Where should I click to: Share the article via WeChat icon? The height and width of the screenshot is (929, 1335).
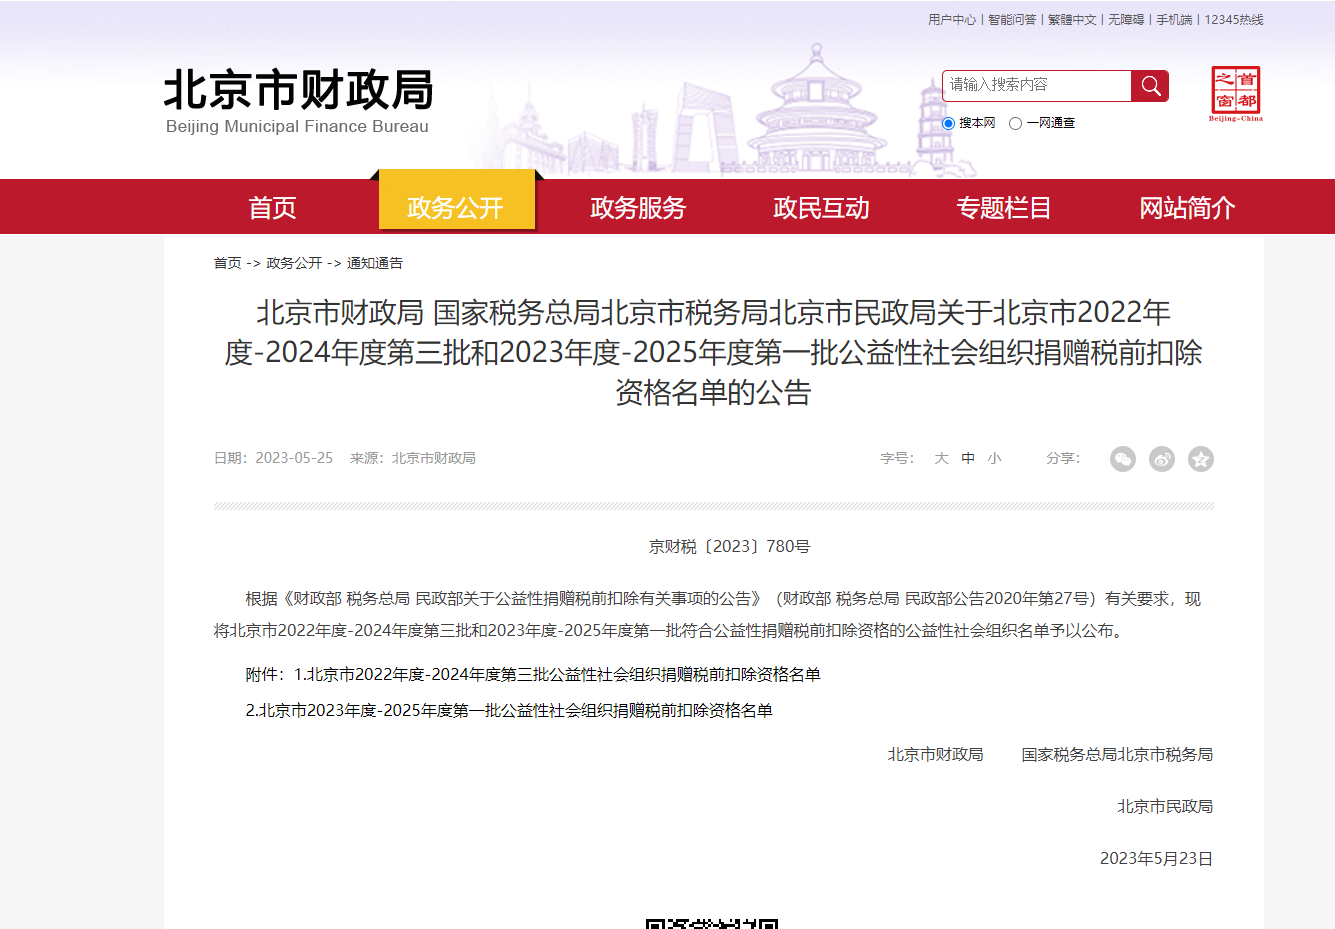tap(1123, 458)
